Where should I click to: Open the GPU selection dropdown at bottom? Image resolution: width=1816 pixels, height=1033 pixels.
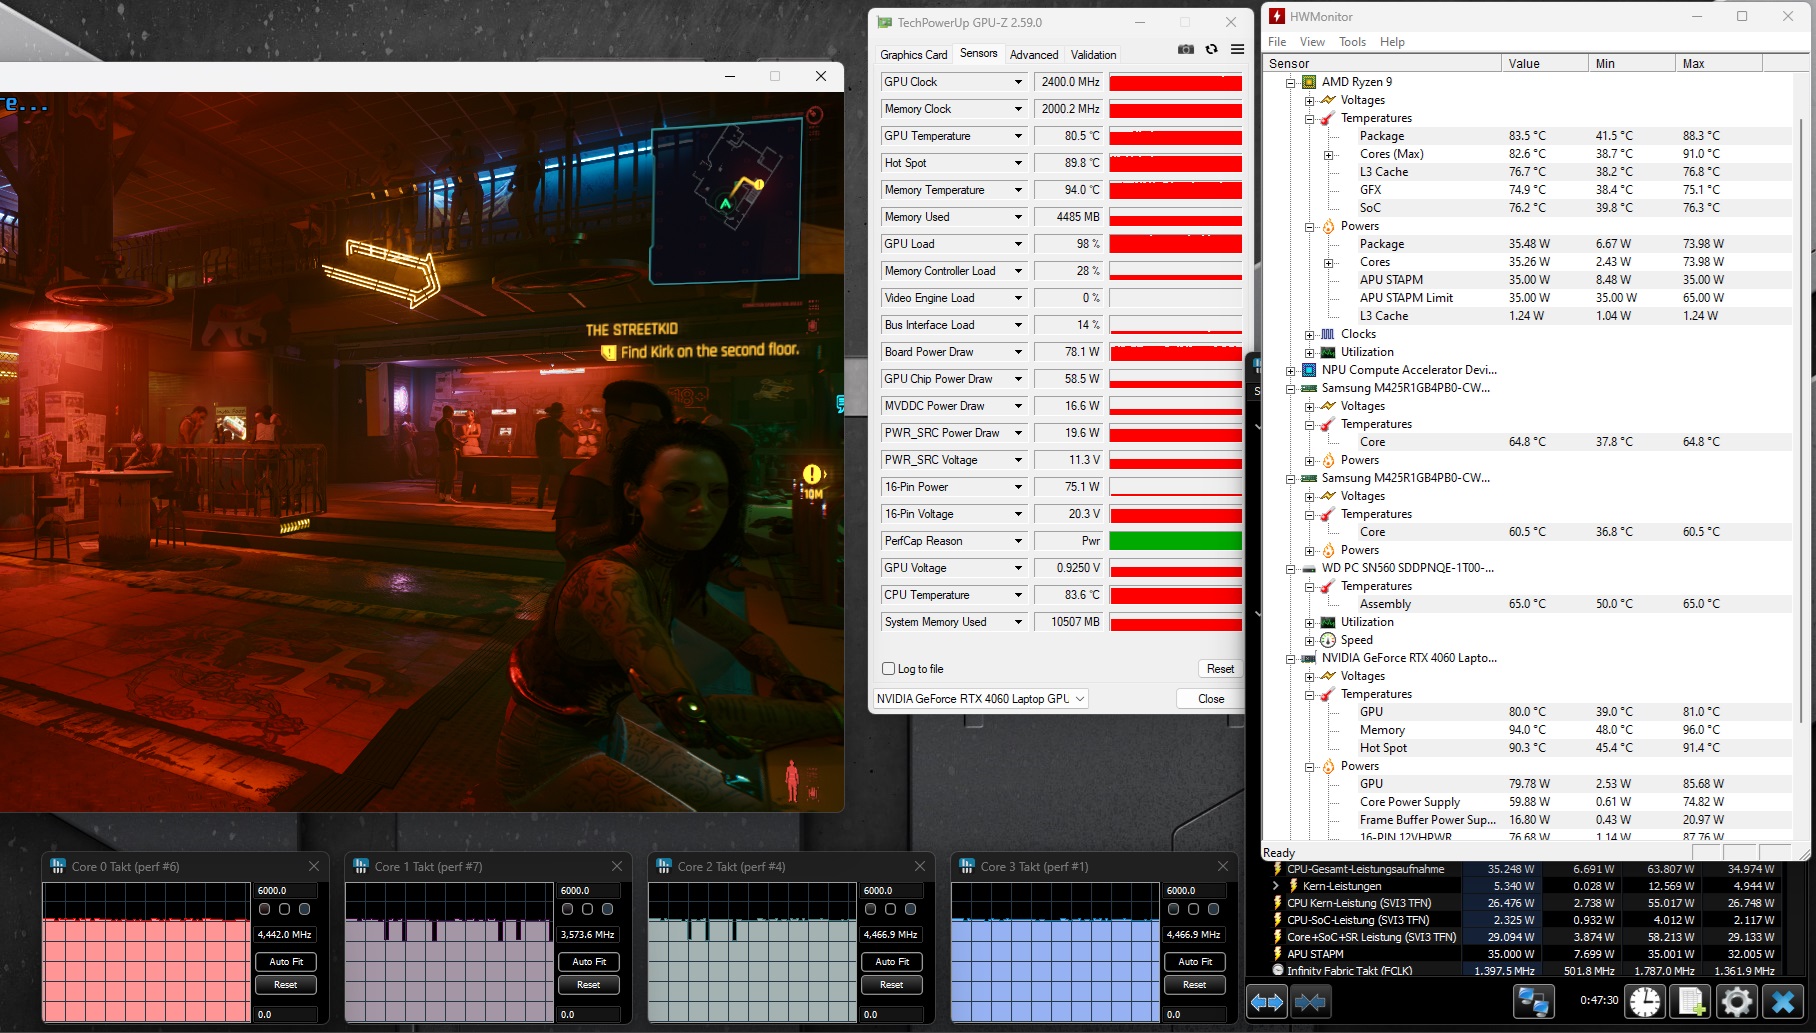[980, 699]
